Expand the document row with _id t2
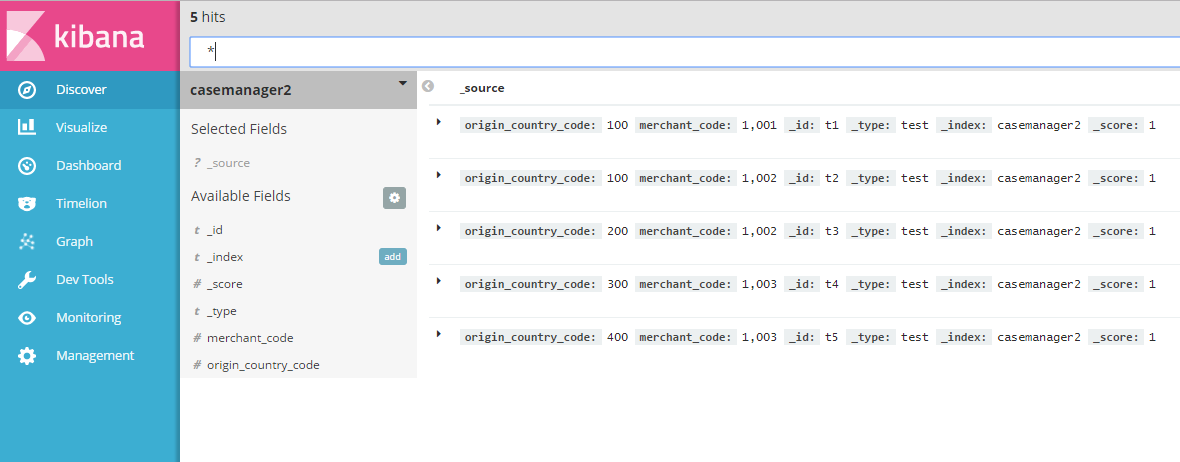 439,174
